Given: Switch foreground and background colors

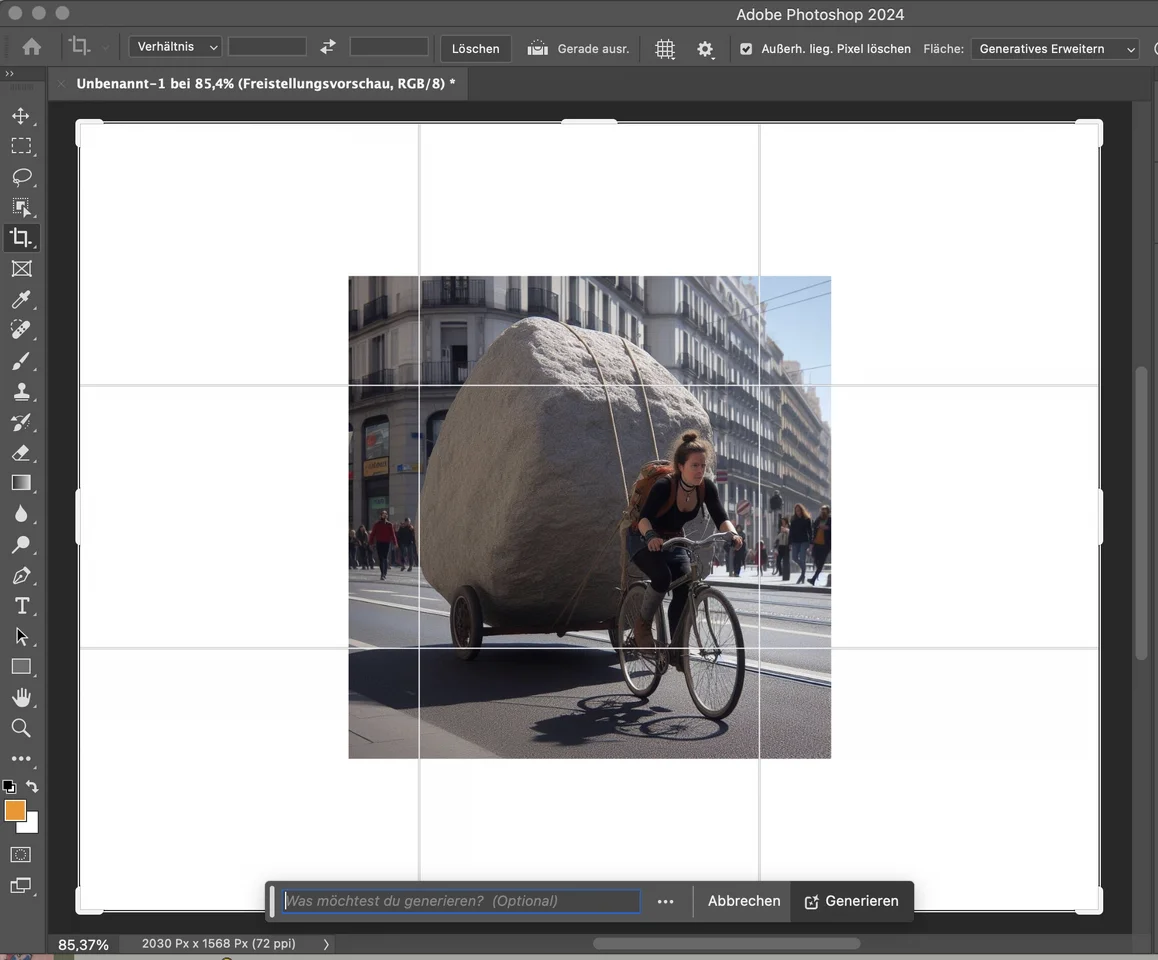Looking at the screenshot, I should click(x=32, y=787).
